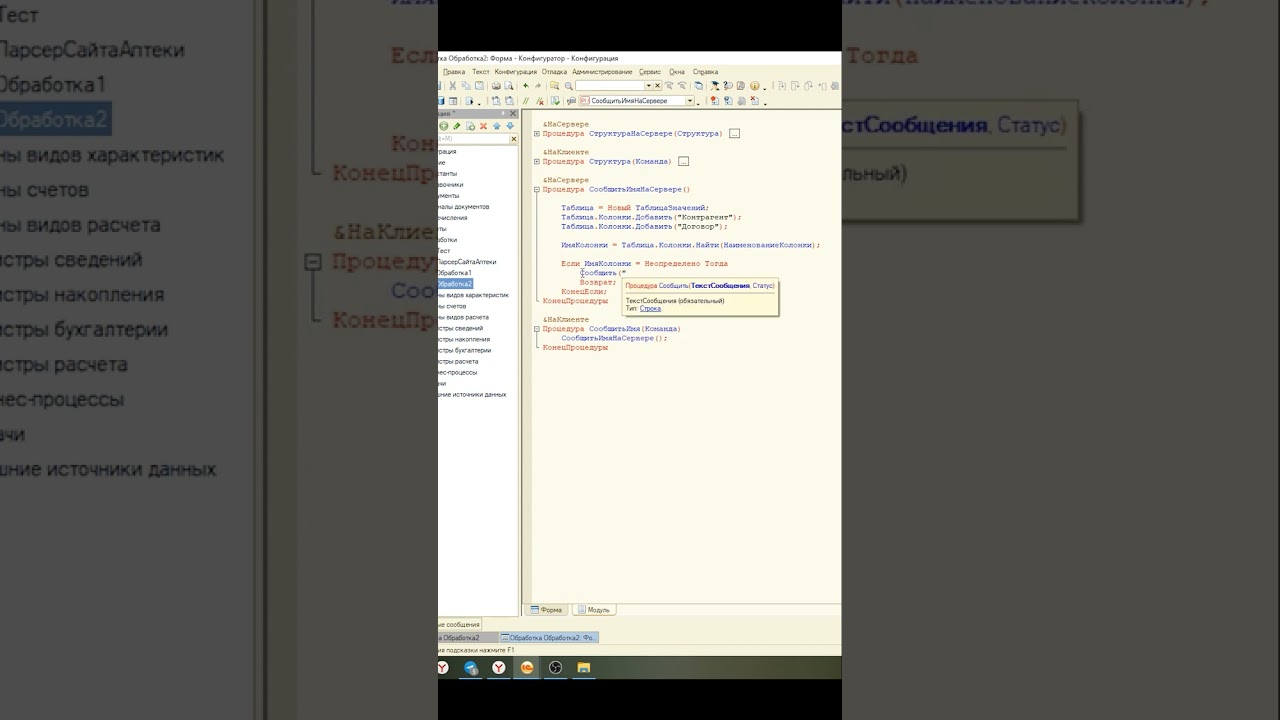Click the Возврат; line in code
Viewport: 1280px width, 720px height.
click(598, 282)
